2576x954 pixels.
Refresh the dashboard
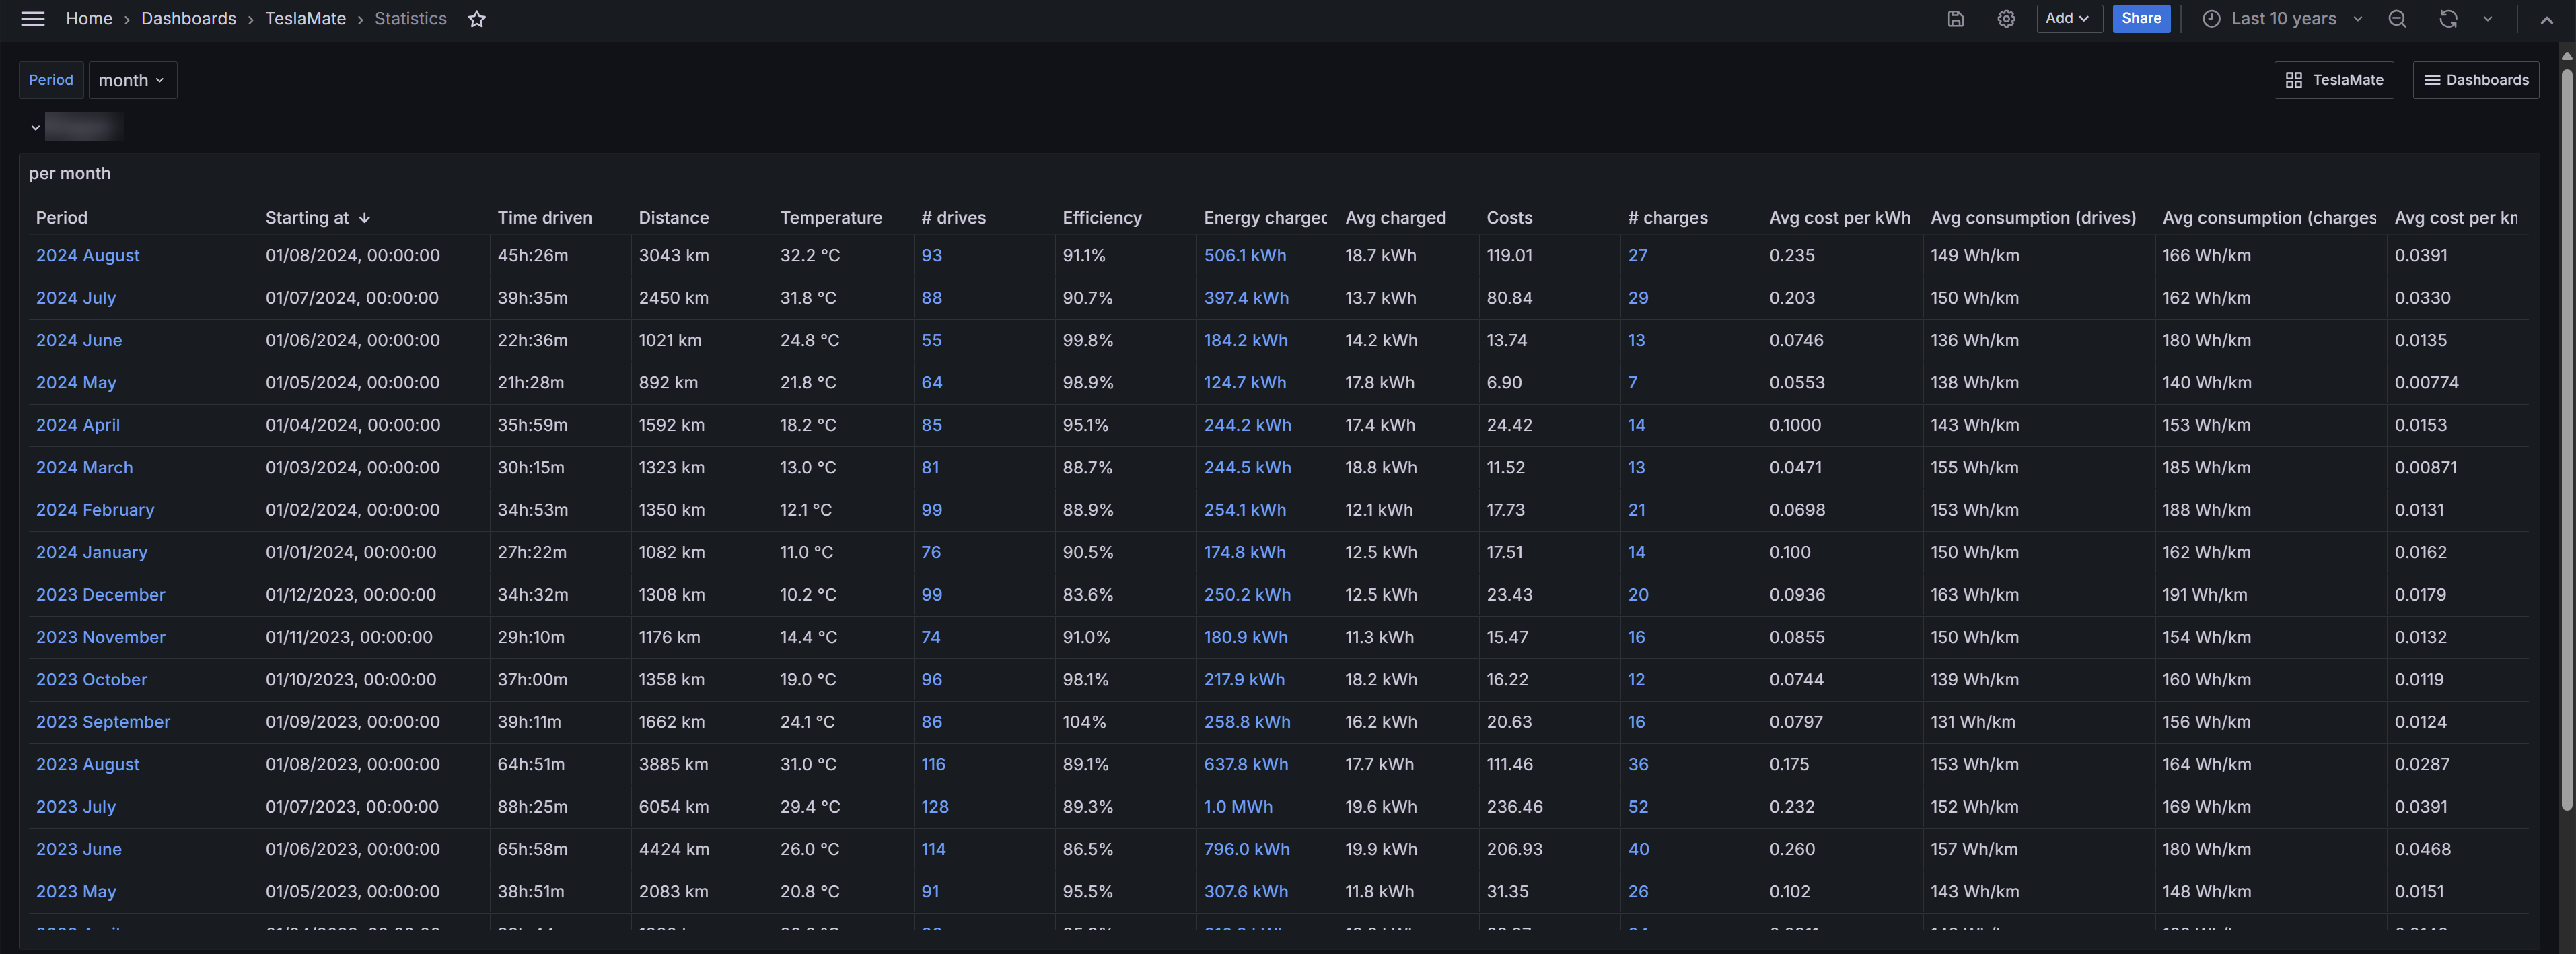point(2447,19)
